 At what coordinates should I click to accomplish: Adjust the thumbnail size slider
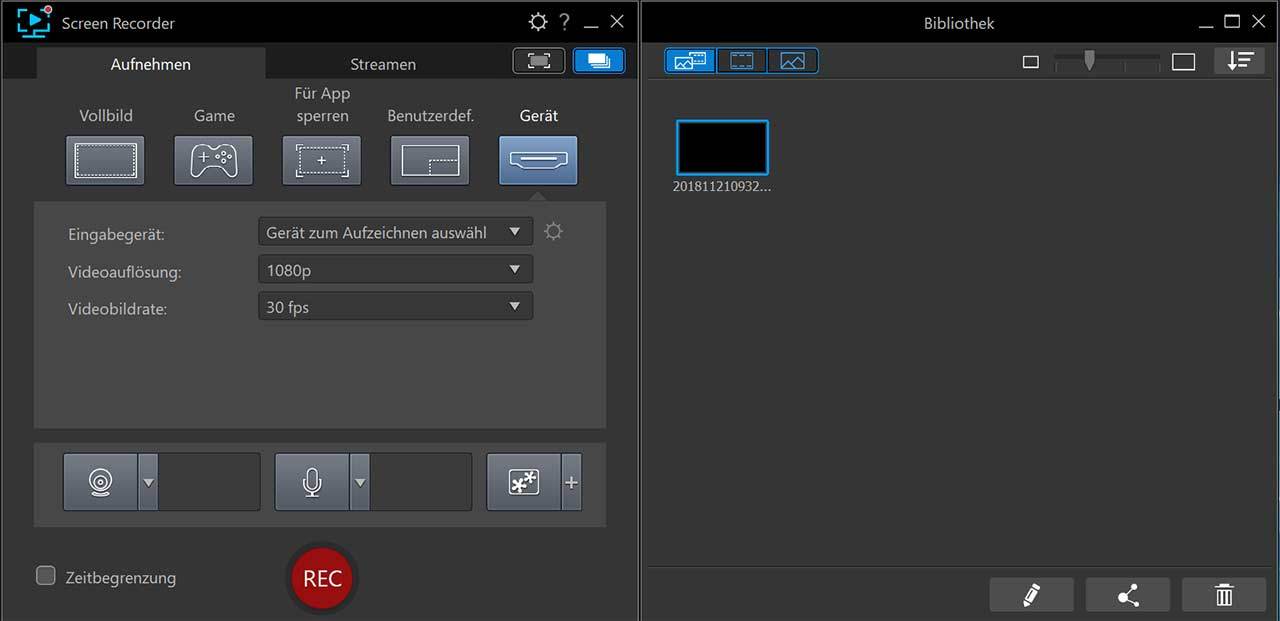click(1089, 62)
